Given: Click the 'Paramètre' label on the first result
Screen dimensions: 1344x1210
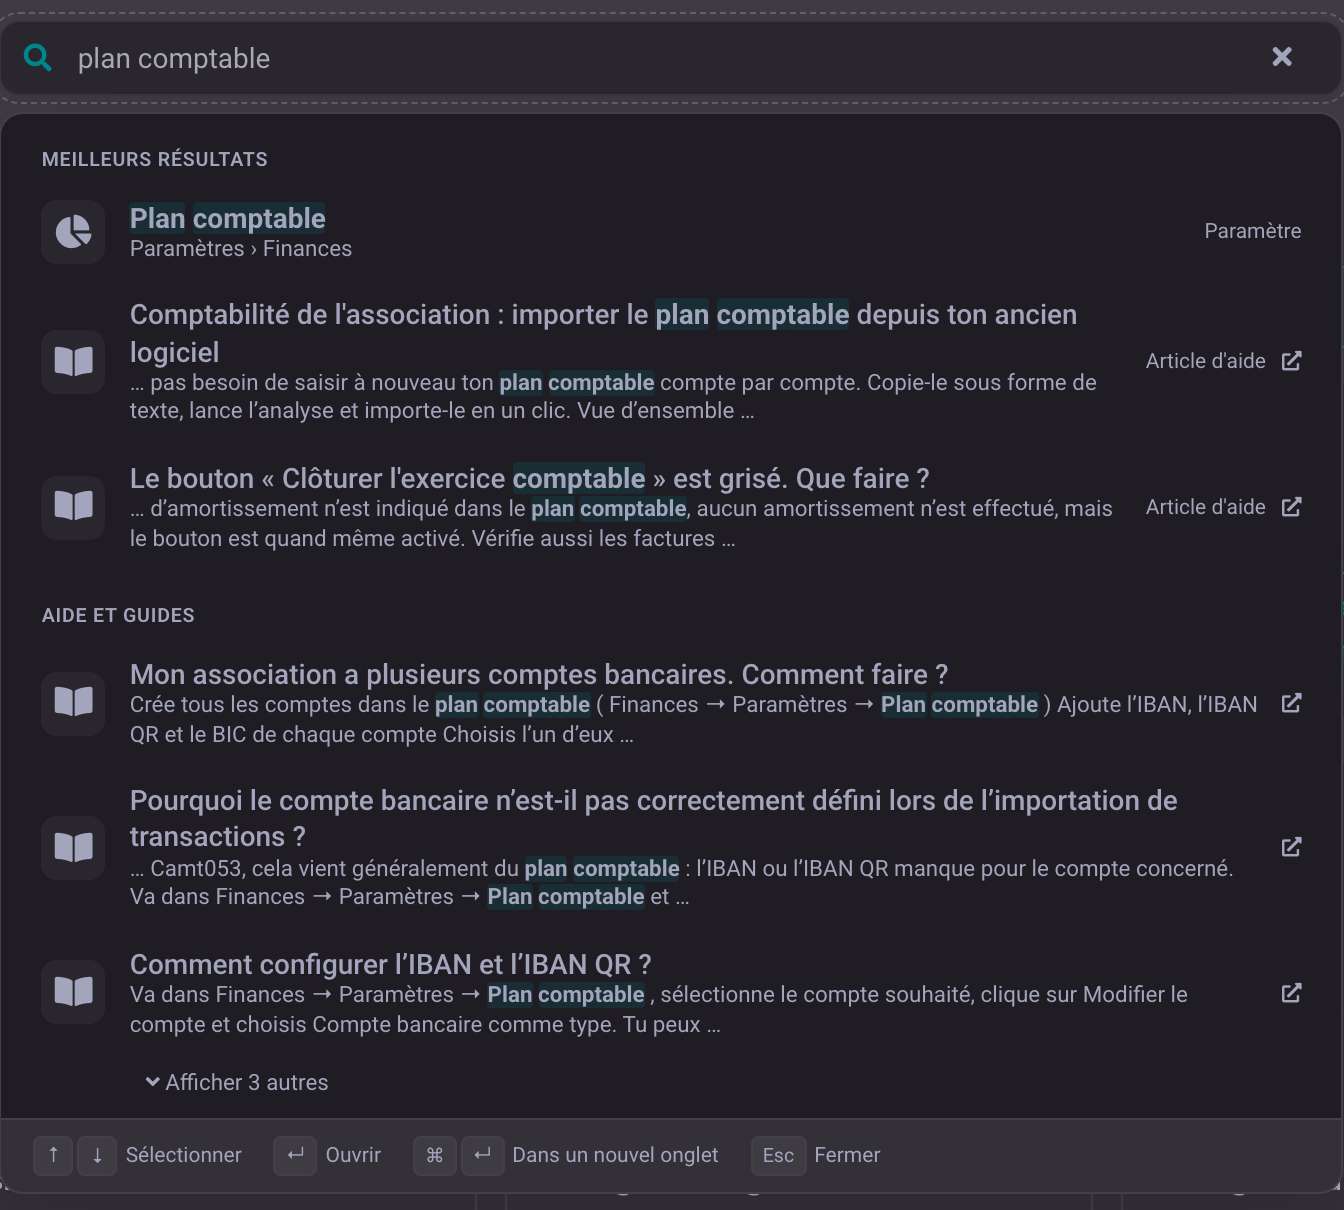Looking at the screenshot, I should coord(1253,231).
